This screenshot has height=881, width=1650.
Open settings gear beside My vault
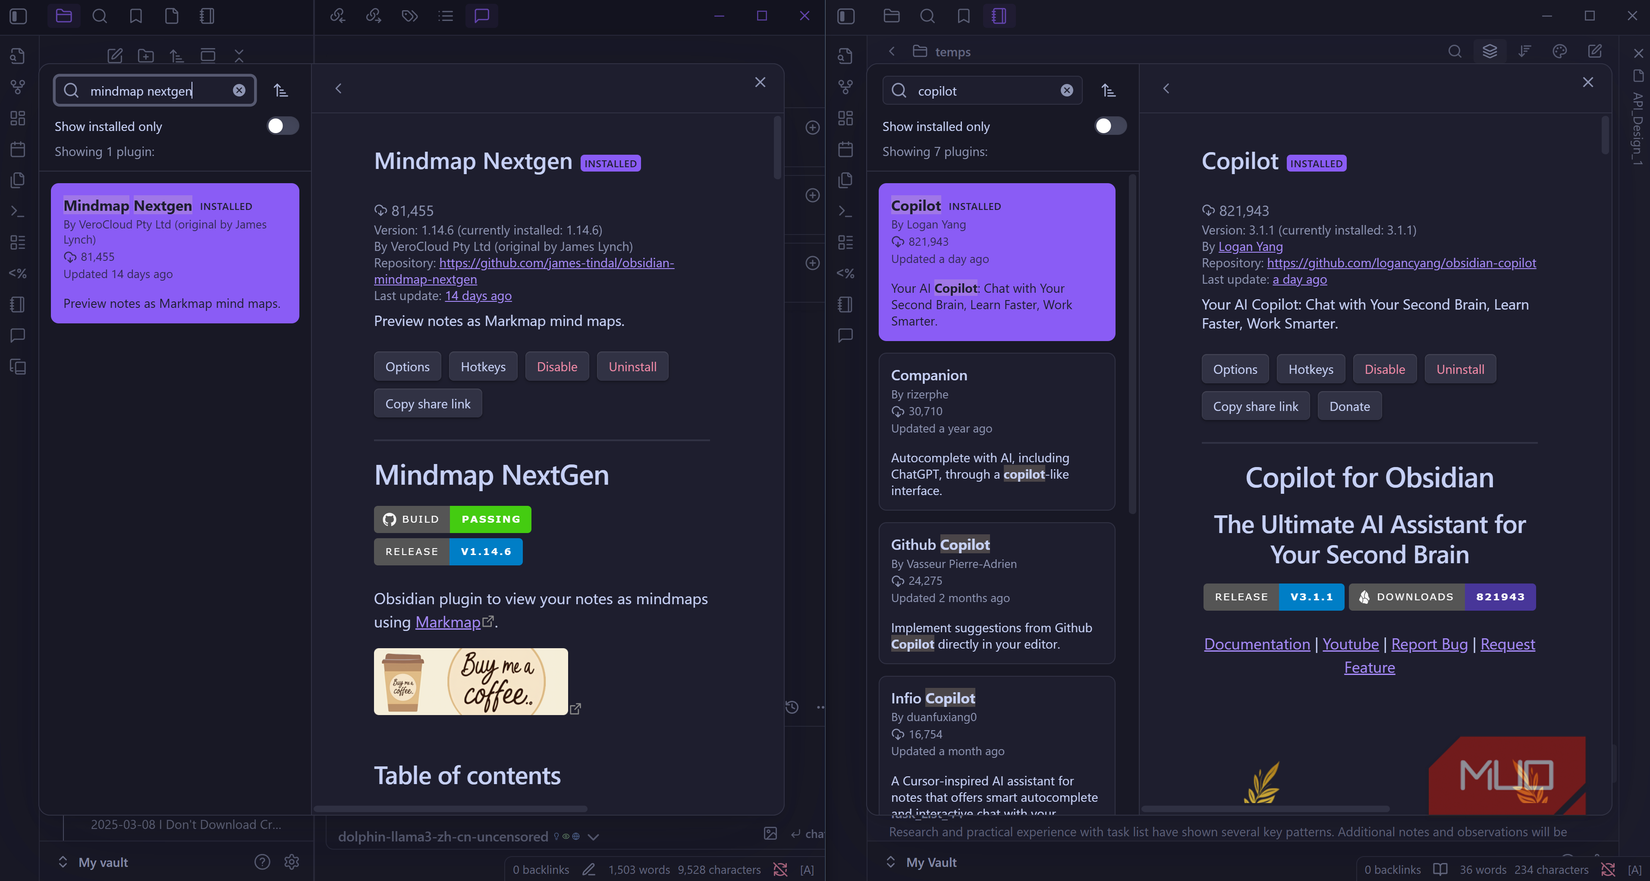tap(292, 862)
